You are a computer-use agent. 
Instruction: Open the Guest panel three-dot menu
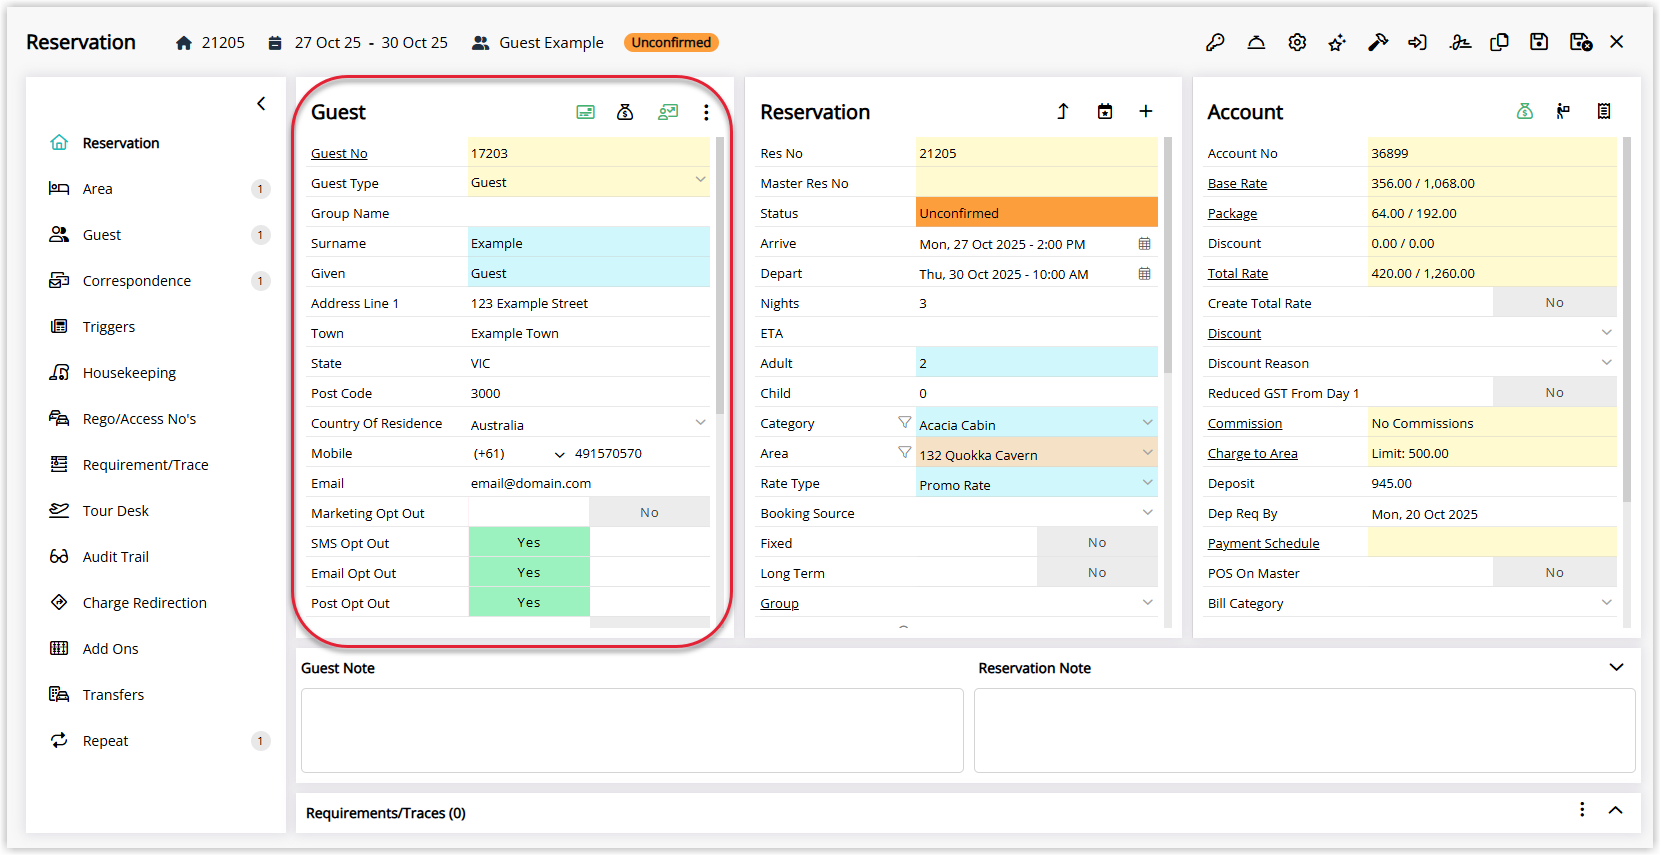[x=706, y=112]
